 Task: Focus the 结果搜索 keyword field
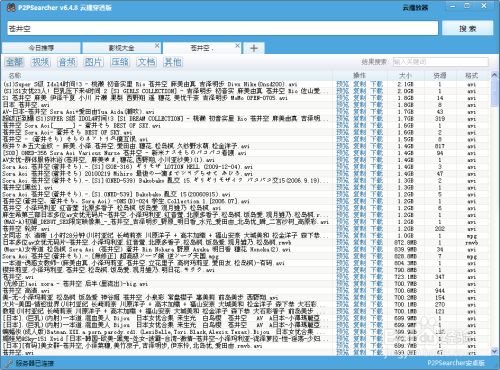point(441,62)
